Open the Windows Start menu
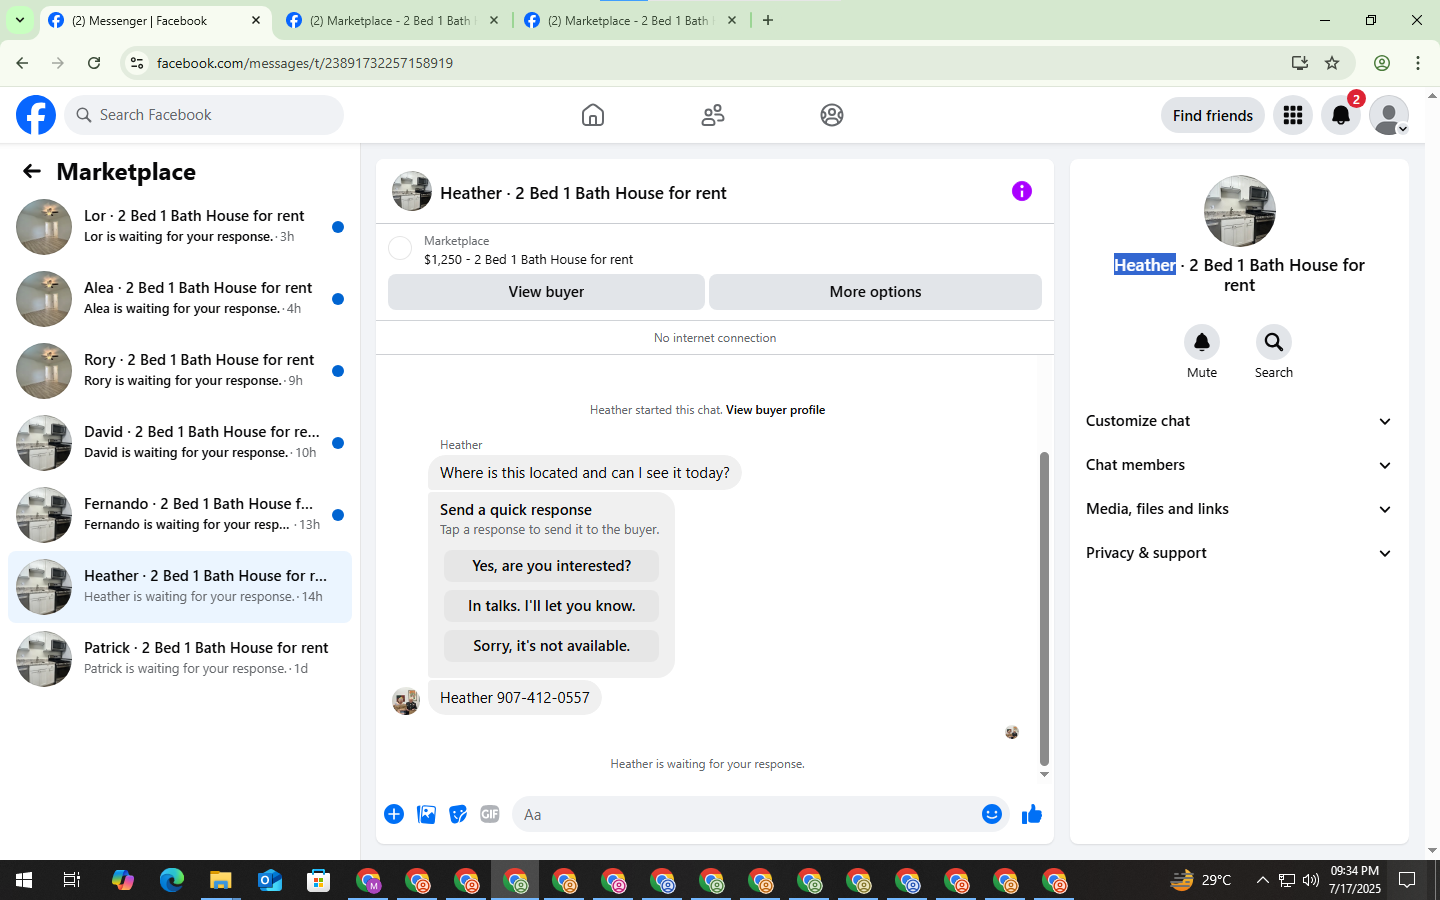Image resolution: width=1440 pixels, height=900 pixels. [24, 880]
